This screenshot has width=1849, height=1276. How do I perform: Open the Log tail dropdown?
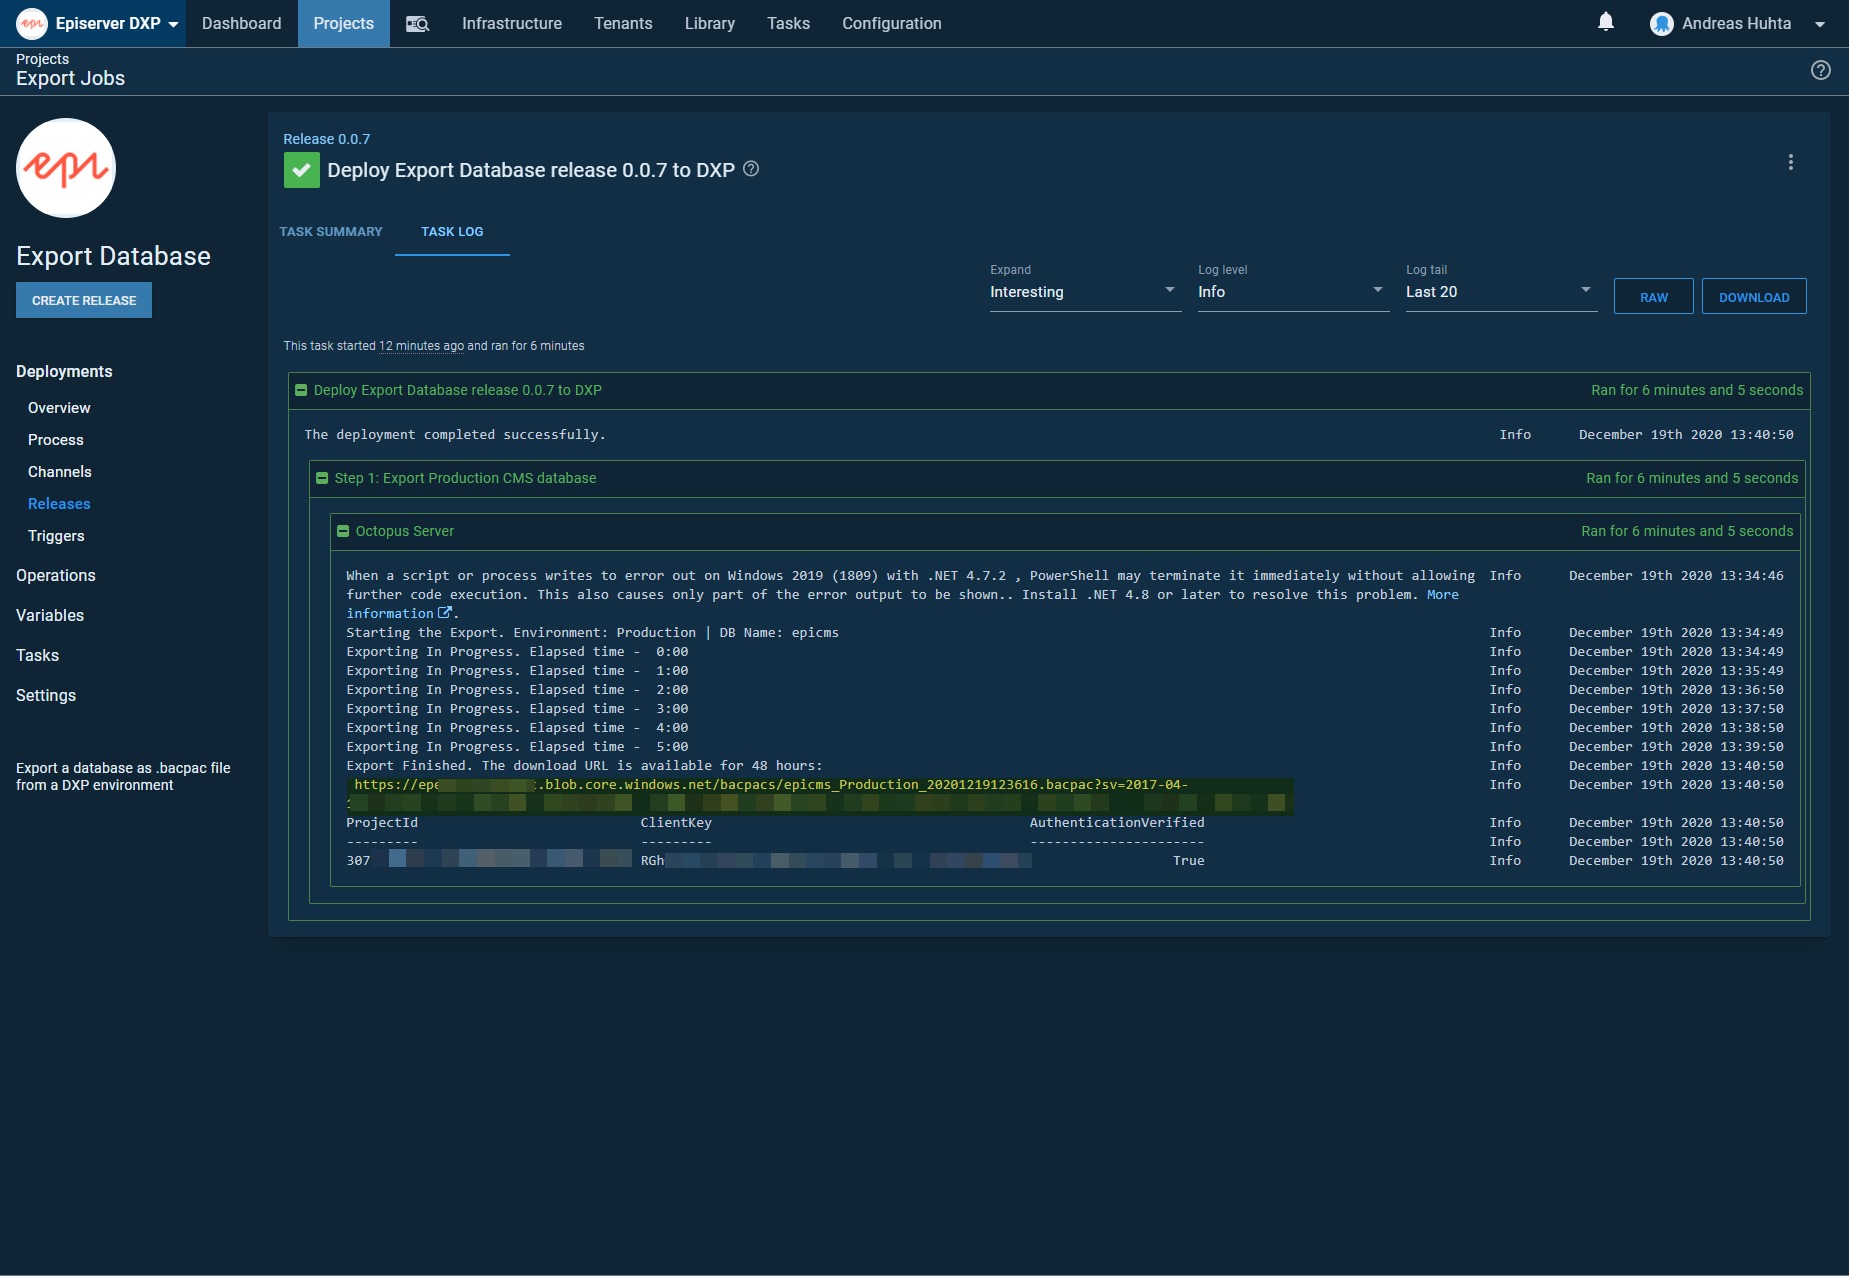pyautogui.click(x=1500, y=292)
